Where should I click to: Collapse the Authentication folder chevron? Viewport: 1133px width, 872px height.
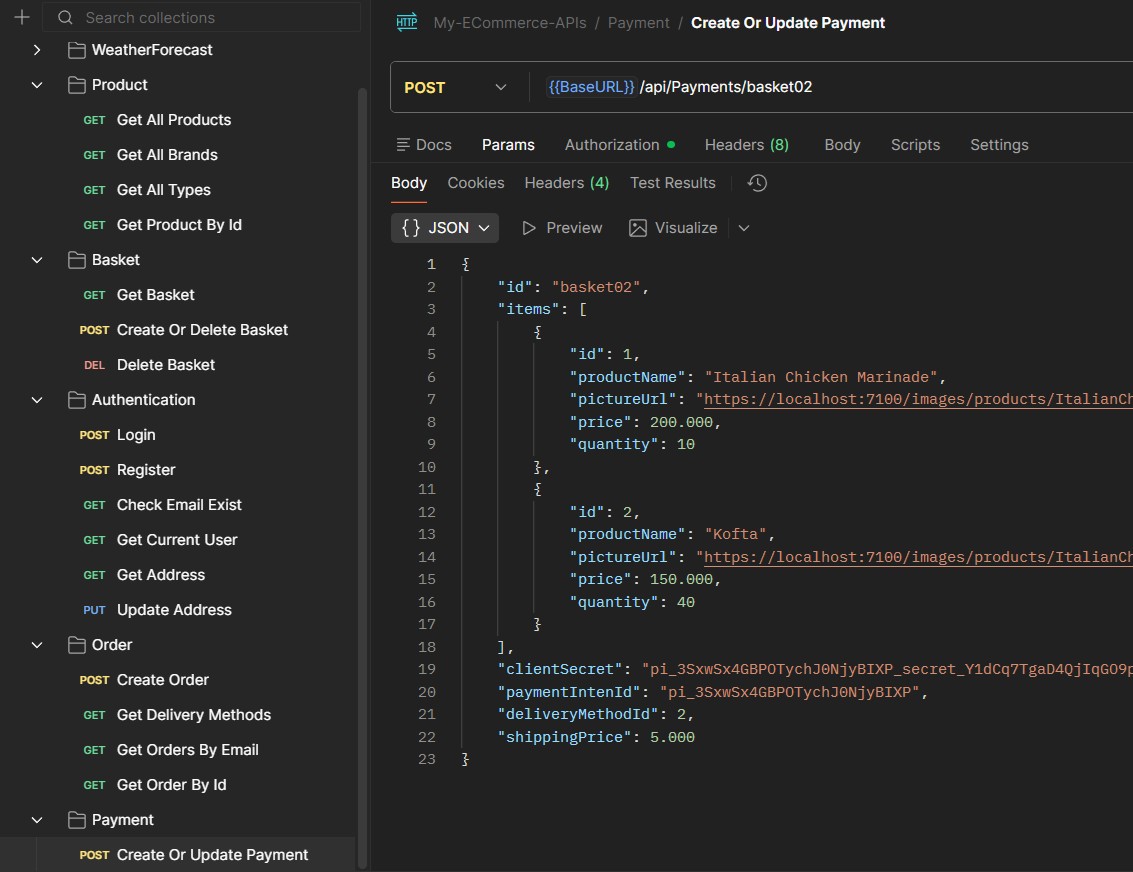[x=37, y=400]
